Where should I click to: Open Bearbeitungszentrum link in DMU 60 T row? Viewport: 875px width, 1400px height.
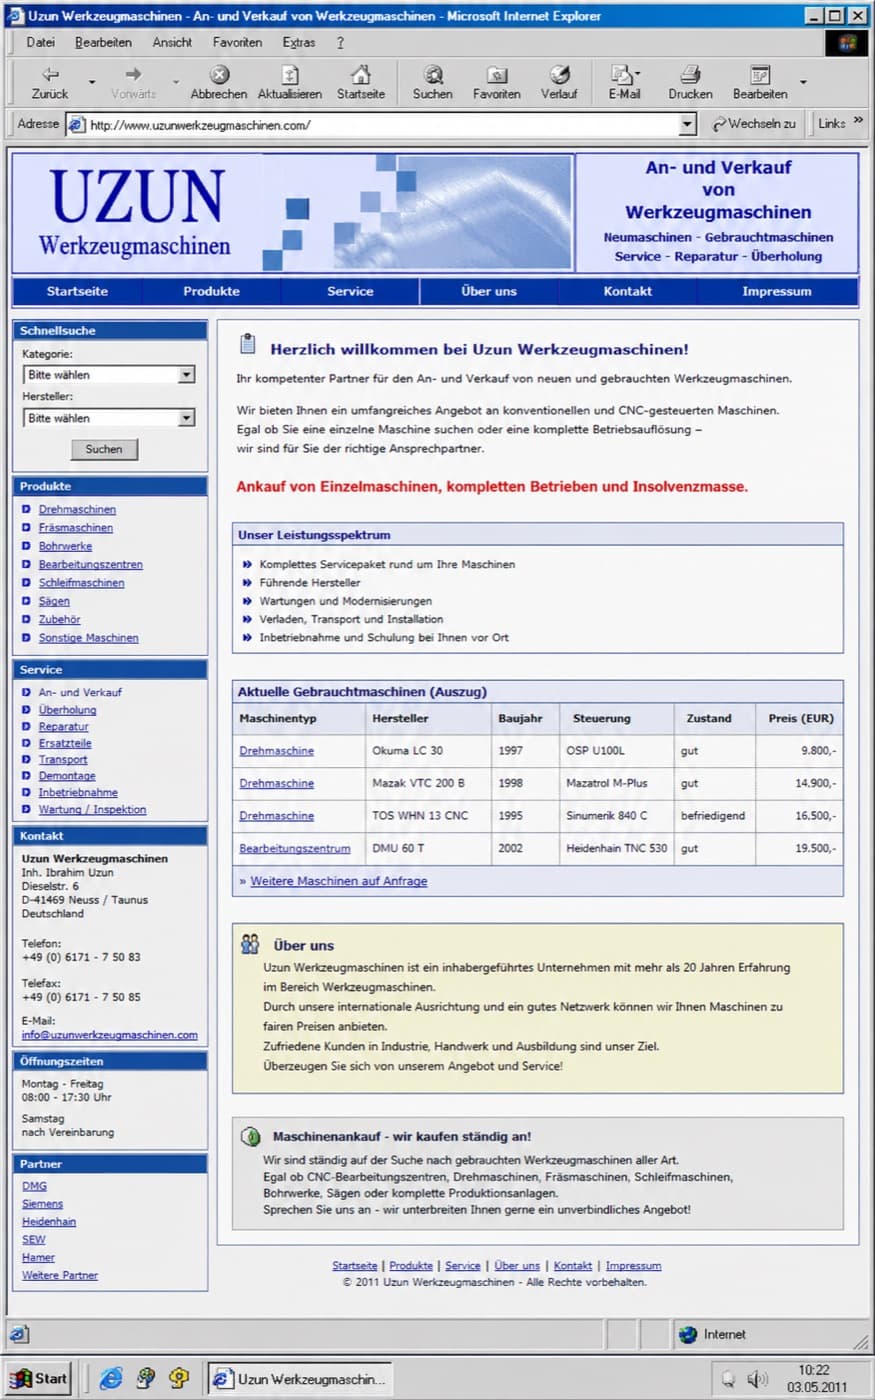click(x=295, y=848)
